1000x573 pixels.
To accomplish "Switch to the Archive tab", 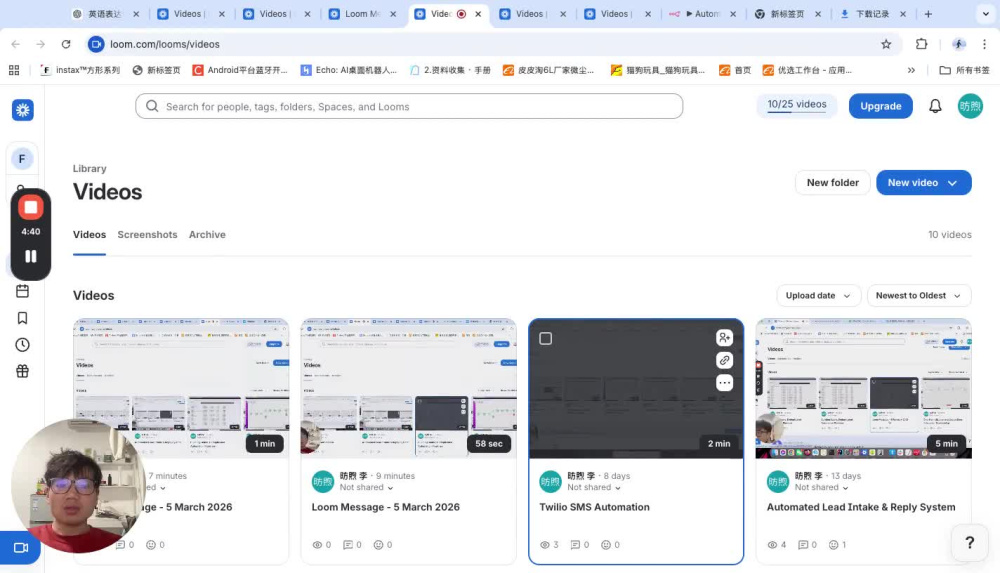I will 207,234.
